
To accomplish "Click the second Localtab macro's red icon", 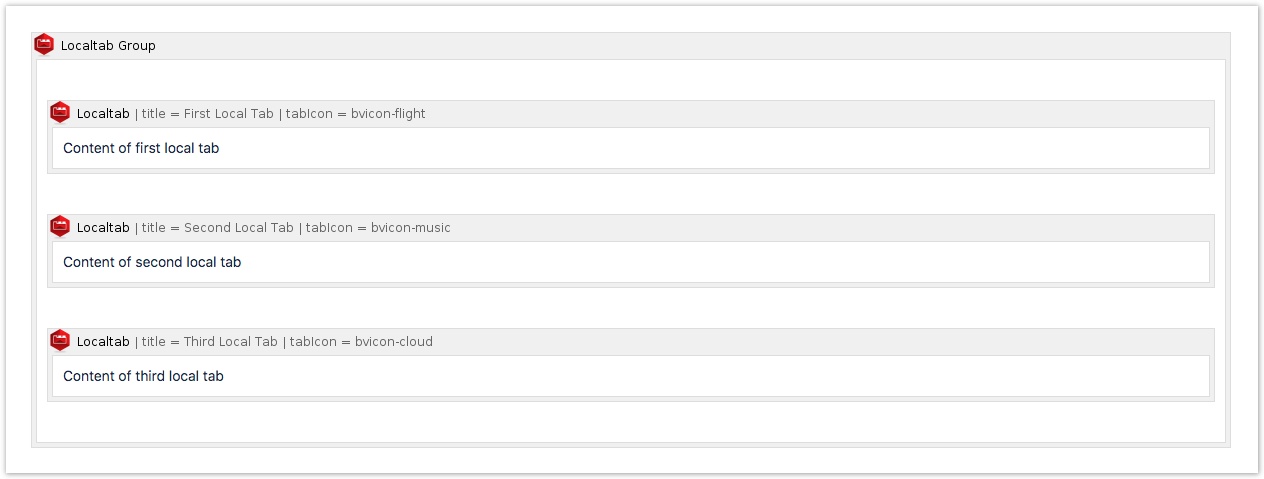I will (x=60, y=227).
